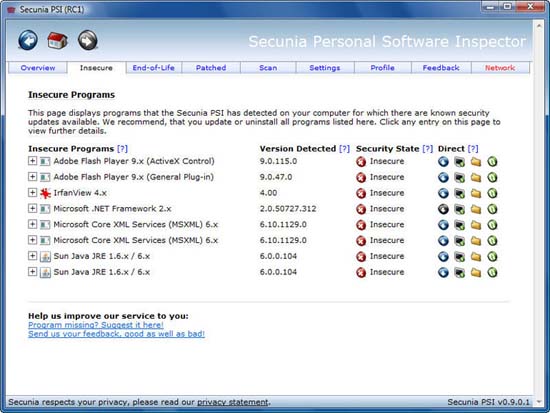Switch to the Feedback tab

tap(441, 68)
